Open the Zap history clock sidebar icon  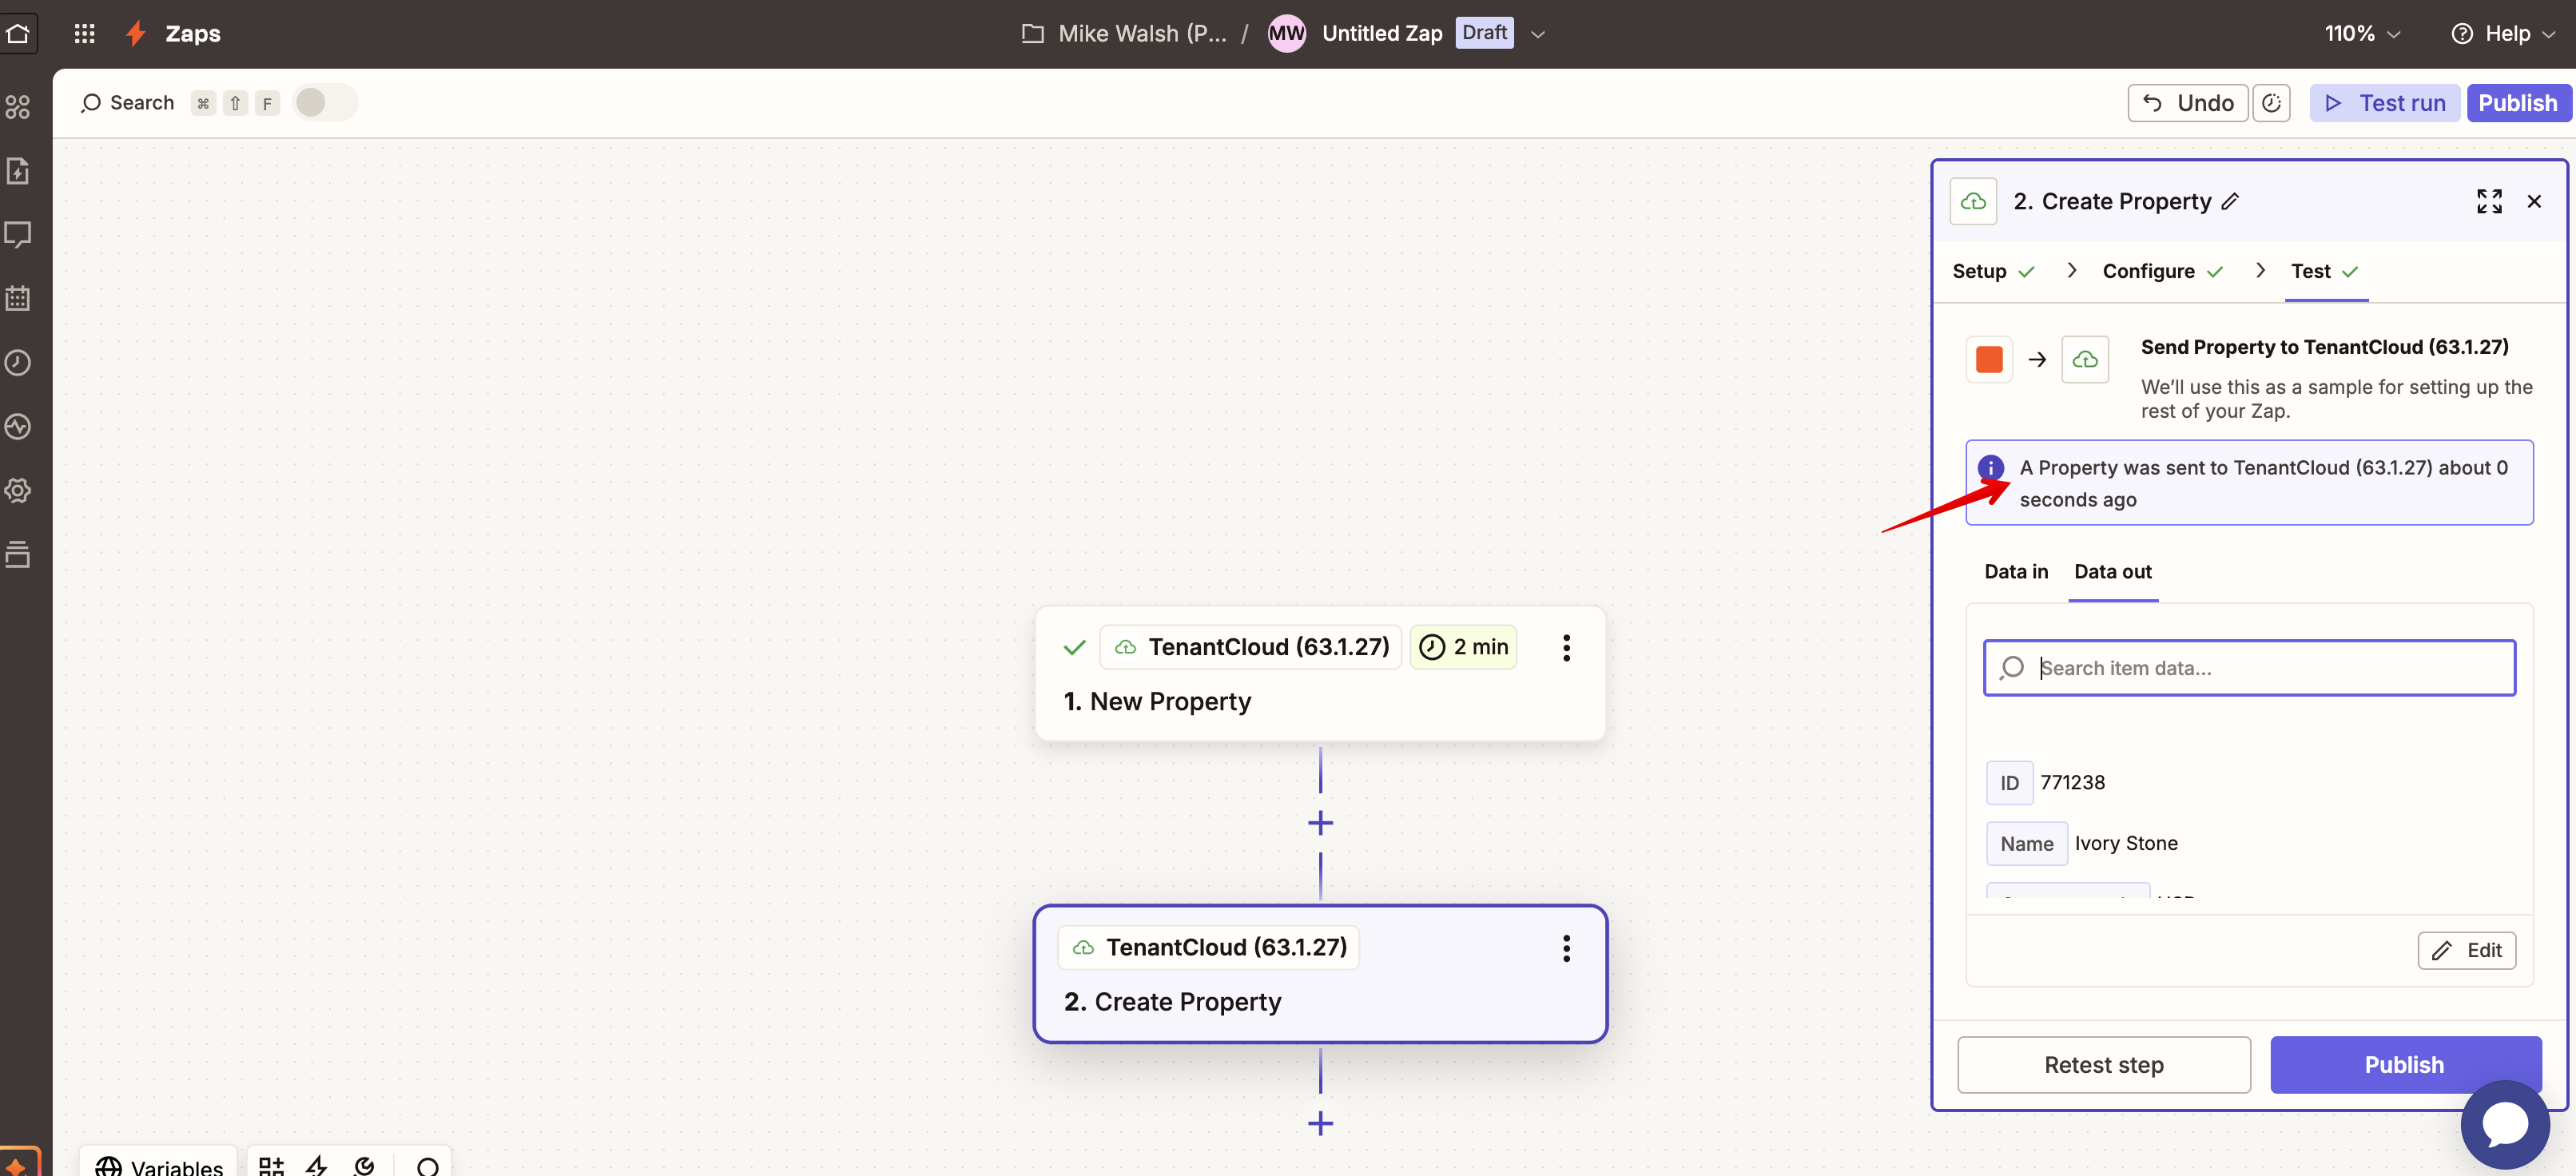(18, 362)
